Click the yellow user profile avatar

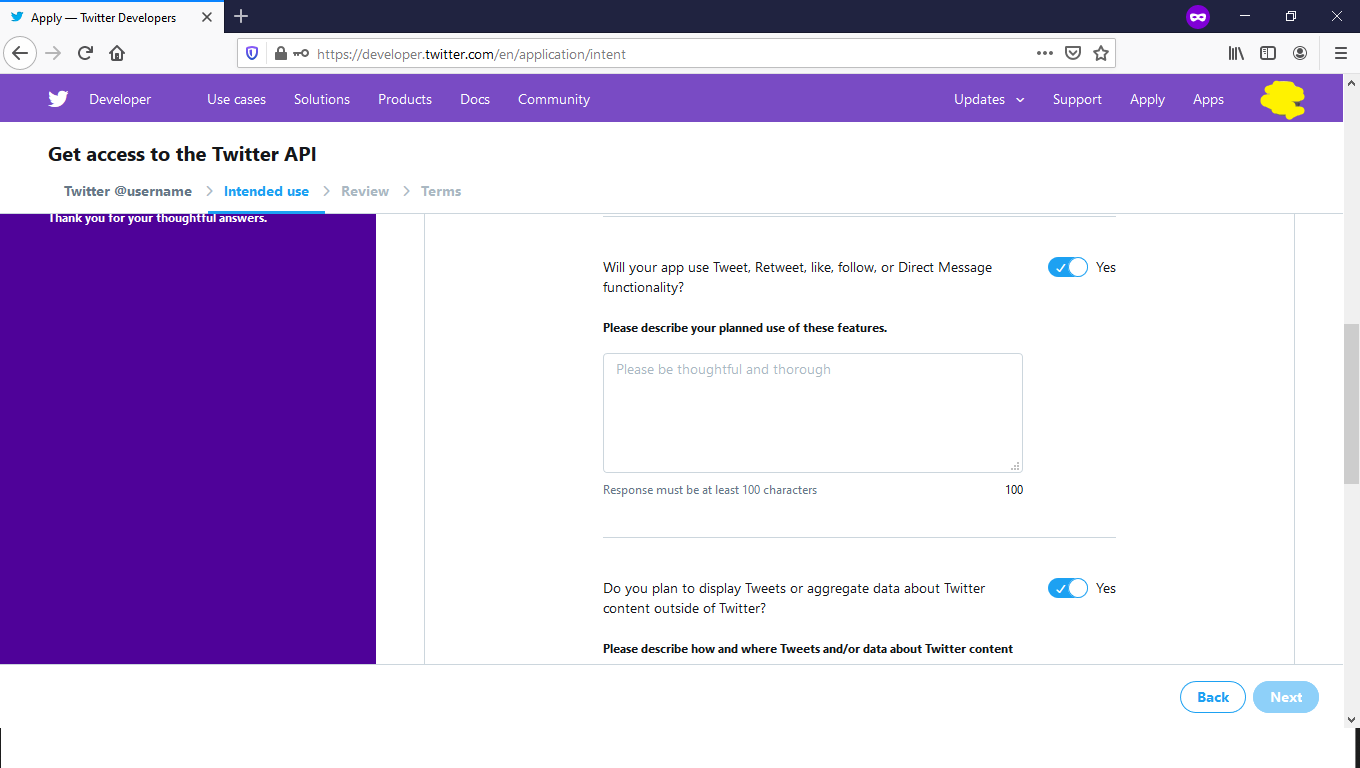pos(1283,99)
